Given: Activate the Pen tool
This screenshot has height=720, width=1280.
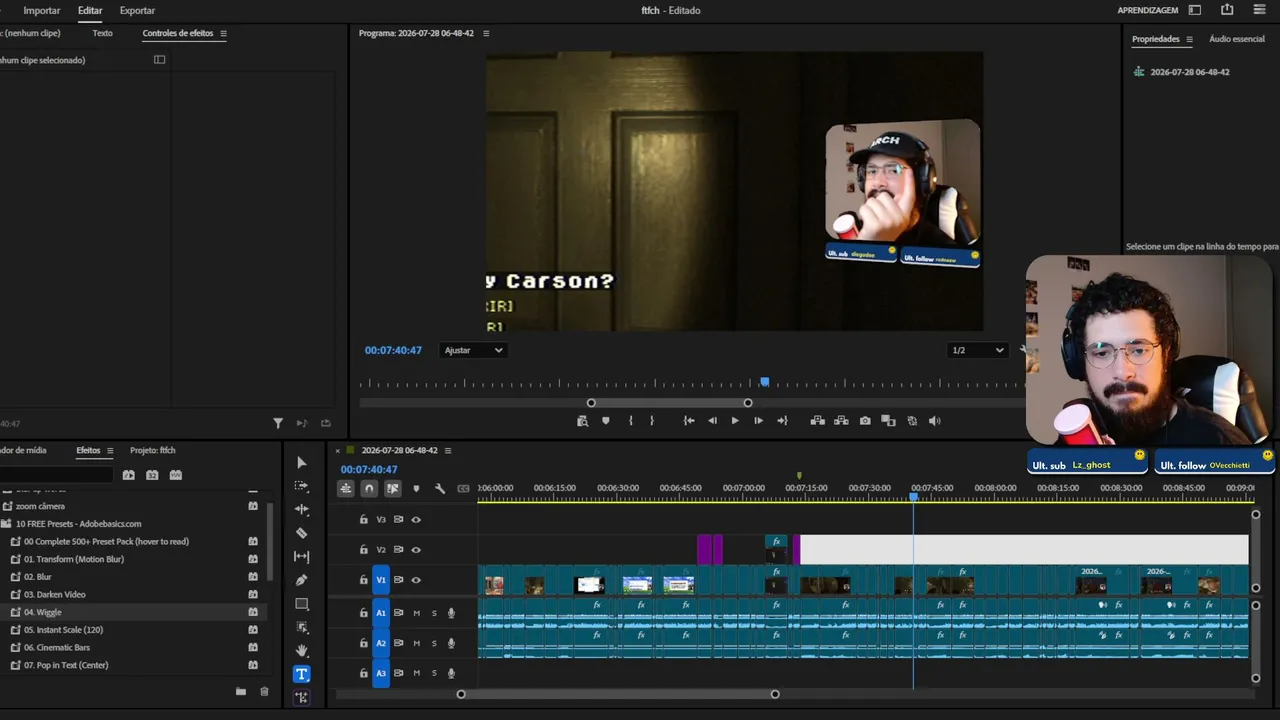Looking at the screenshot, I should coord(301,580).
